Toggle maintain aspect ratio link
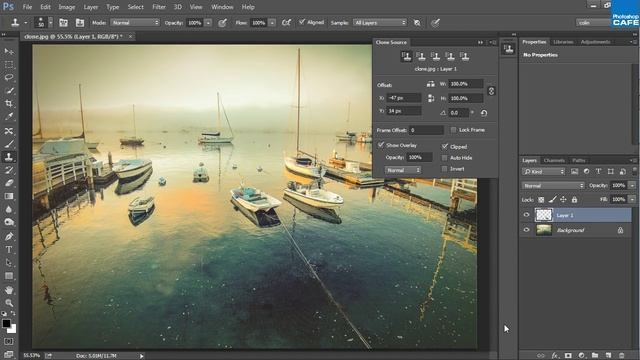640x360 pixels. (x=491, y=91)
